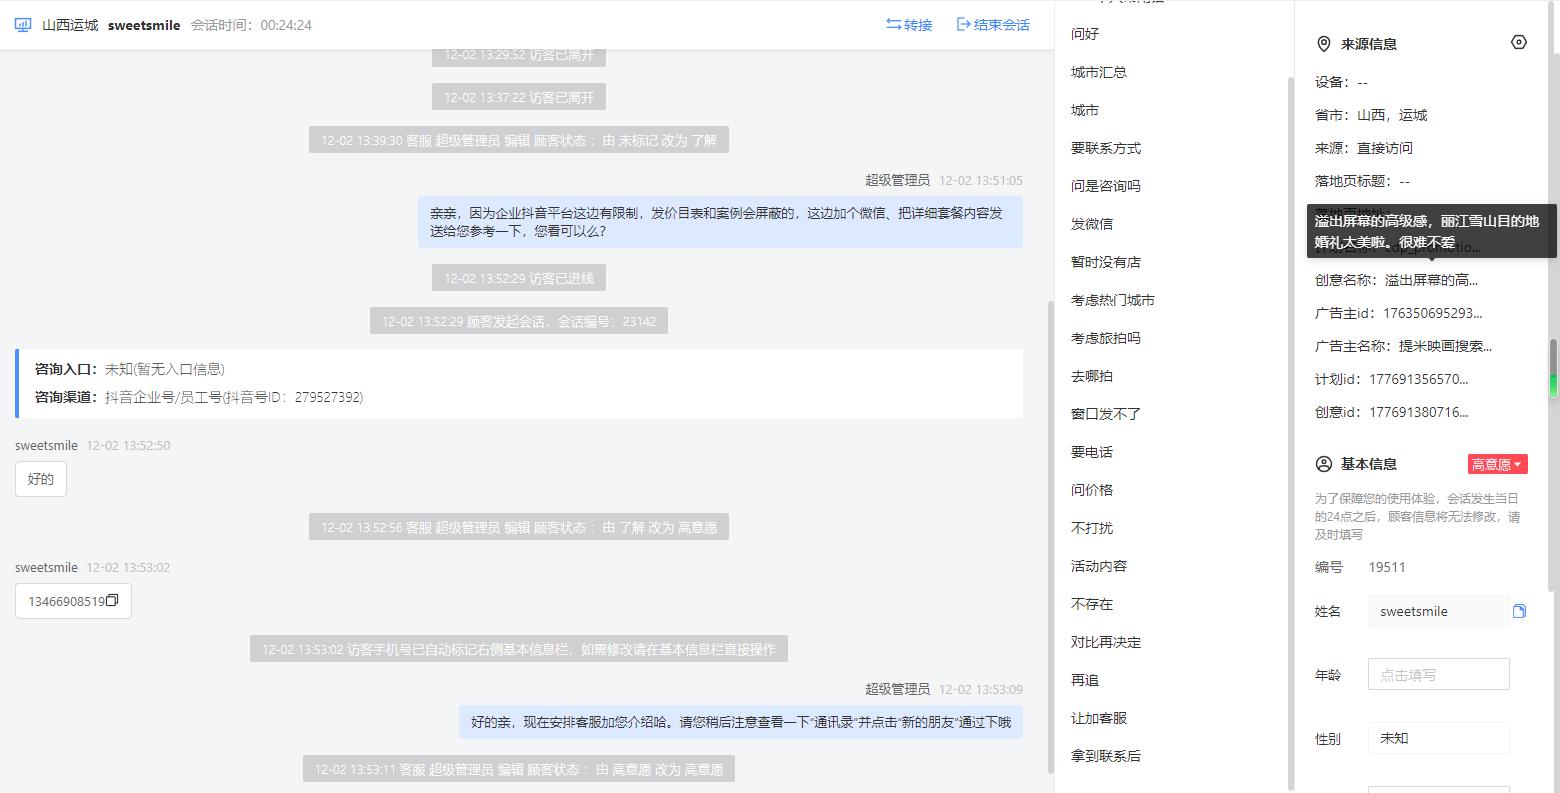The height and width of the screenshot is (793, 1560).
Task: Click the 创意名称 value text
Action: pos(1431,280)
